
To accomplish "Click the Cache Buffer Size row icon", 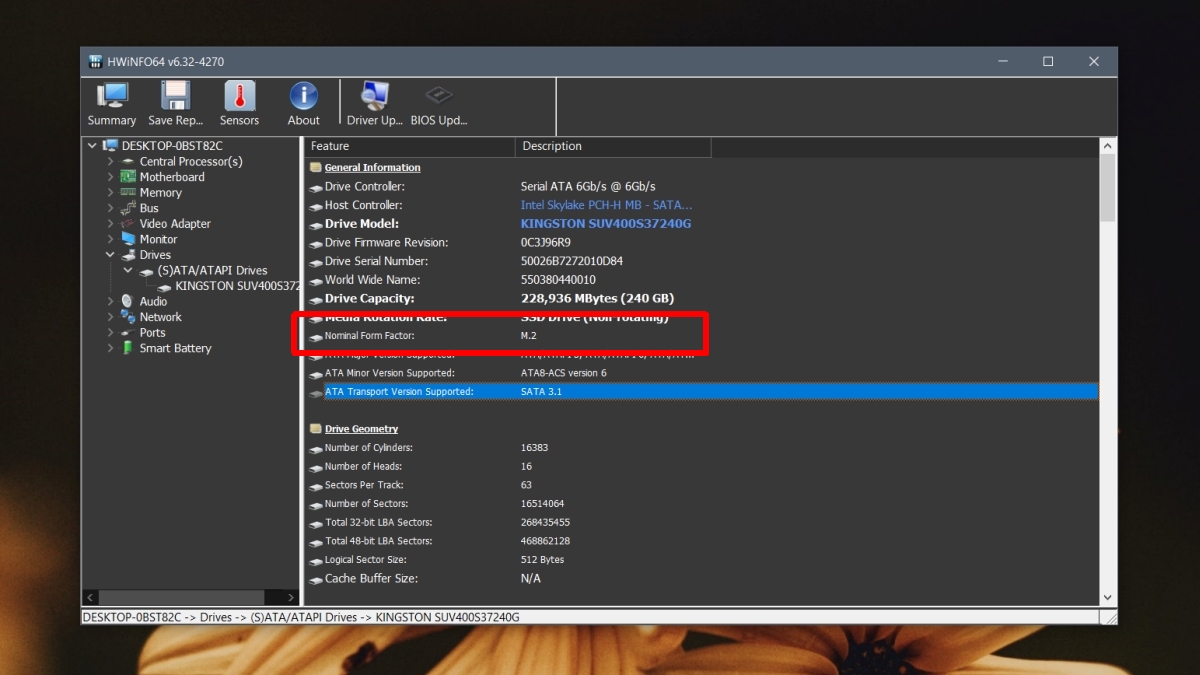I will (316, 579).
